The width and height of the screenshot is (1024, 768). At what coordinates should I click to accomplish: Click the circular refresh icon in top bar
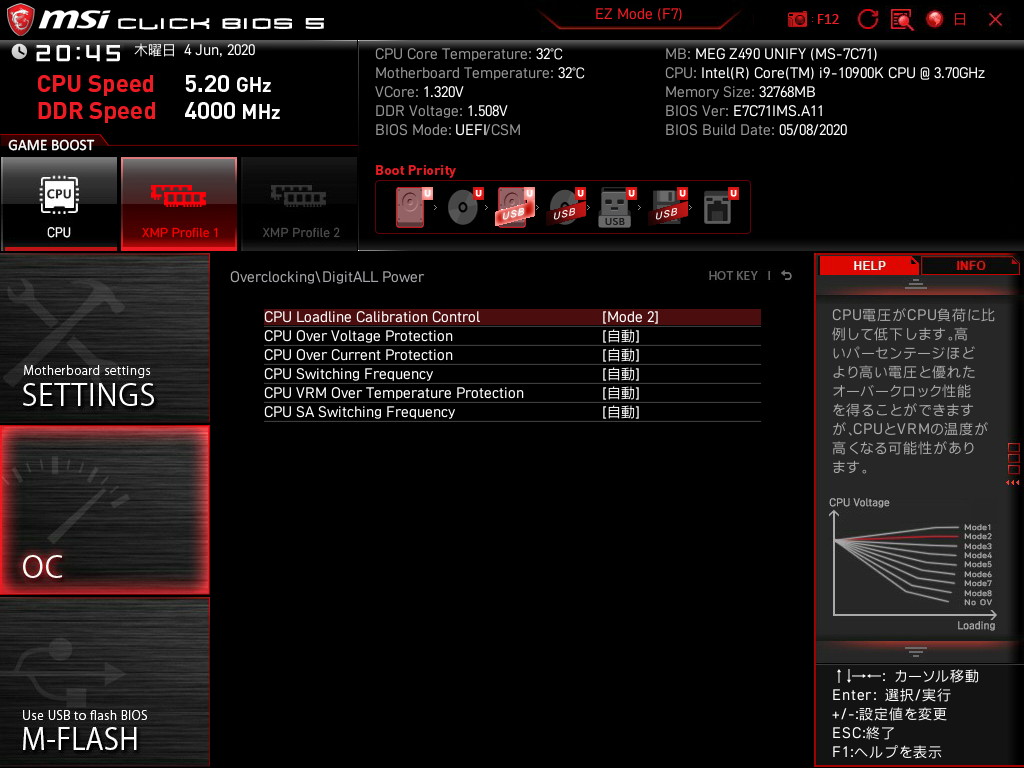click(868, 19)
